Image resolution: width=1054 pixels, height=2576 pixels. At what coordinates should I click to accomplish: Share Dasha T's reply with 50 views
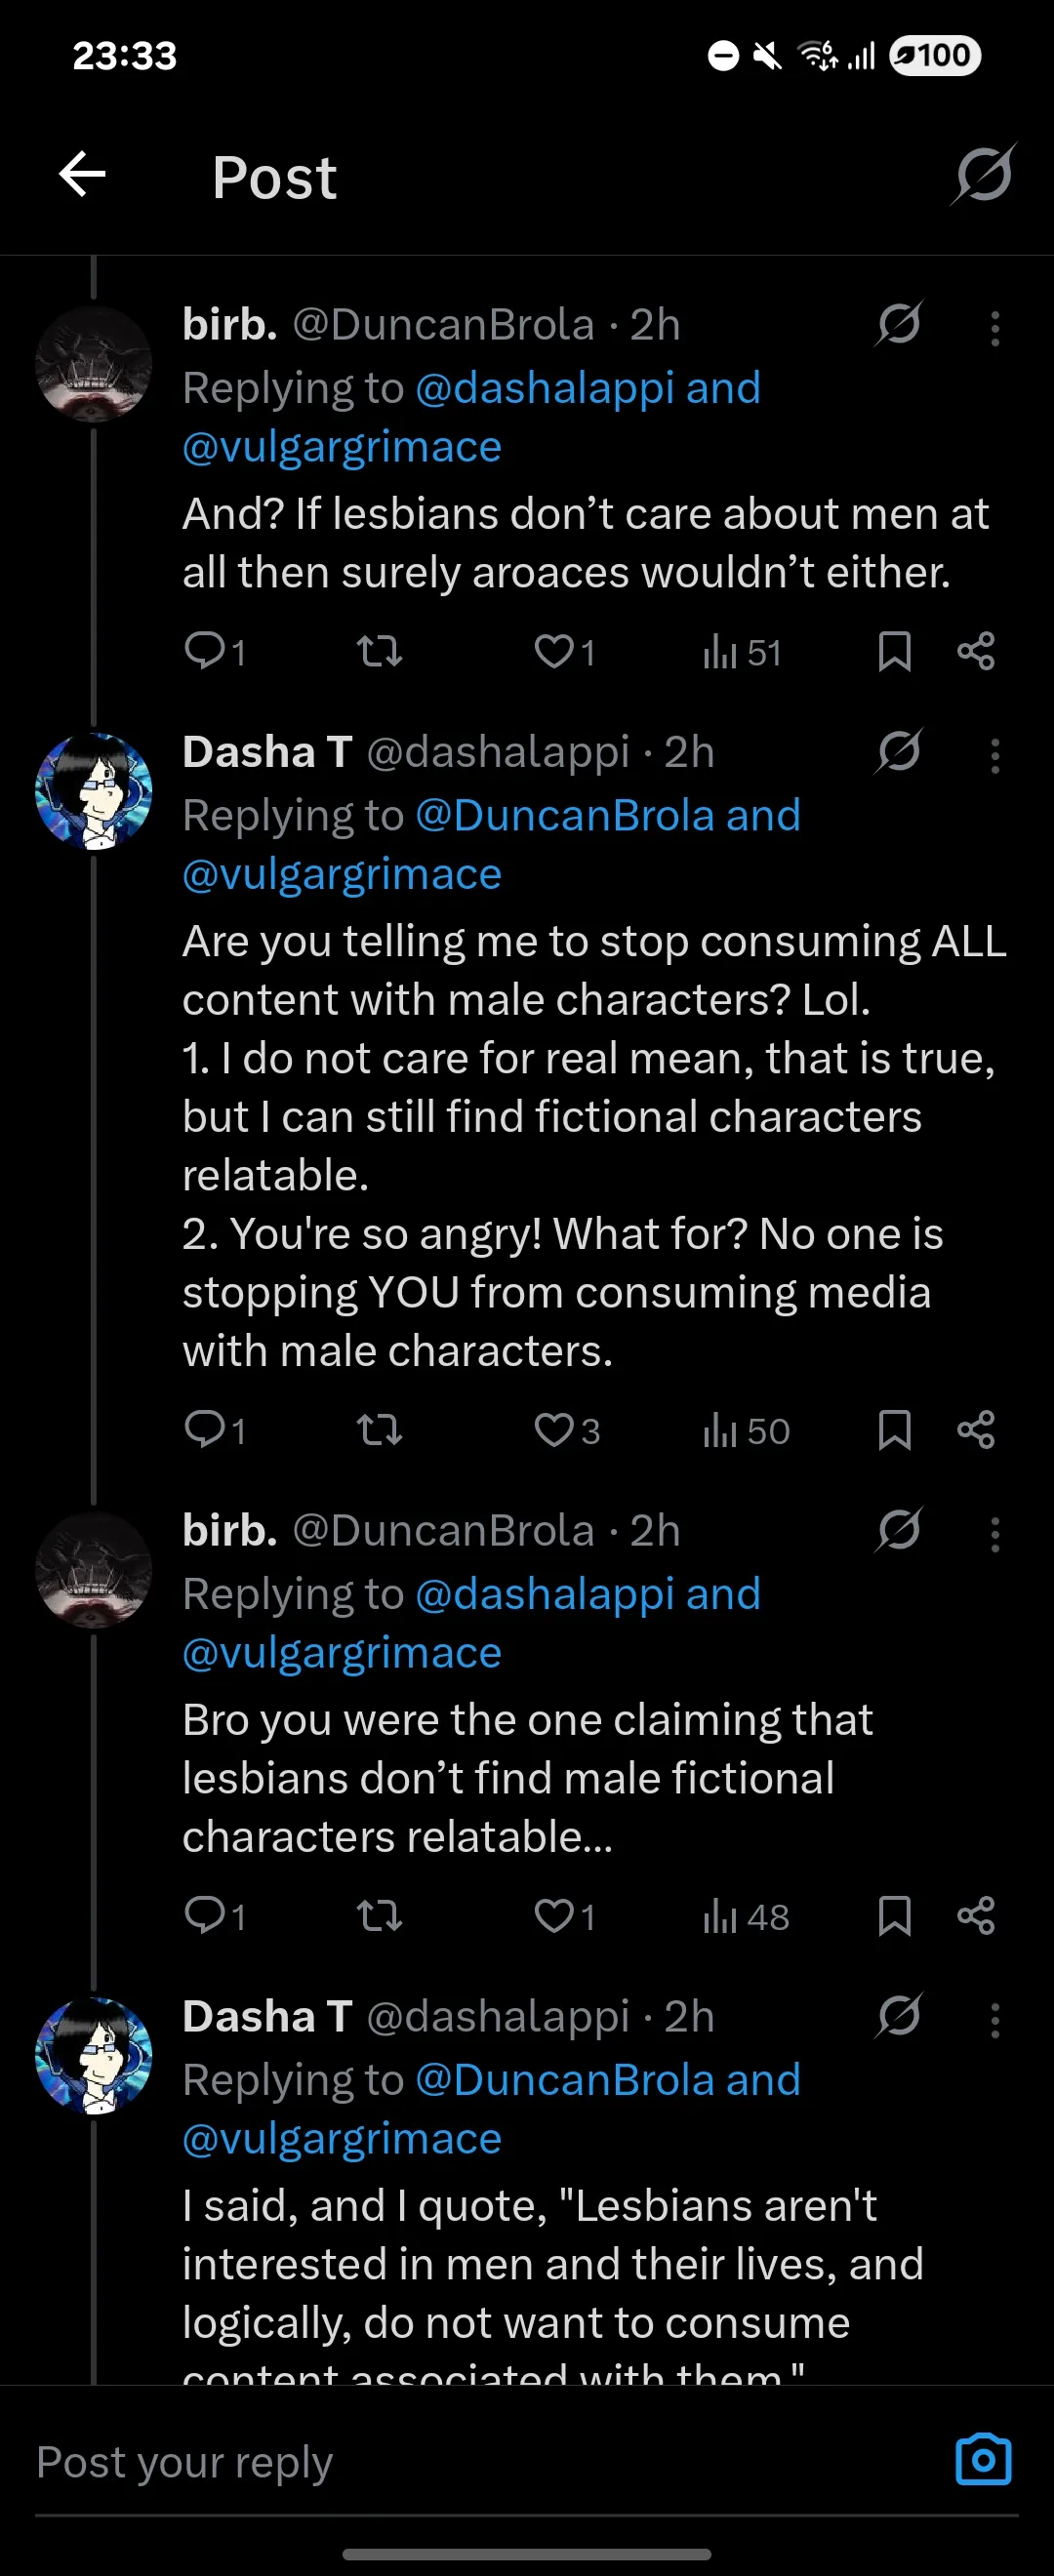976,1430
